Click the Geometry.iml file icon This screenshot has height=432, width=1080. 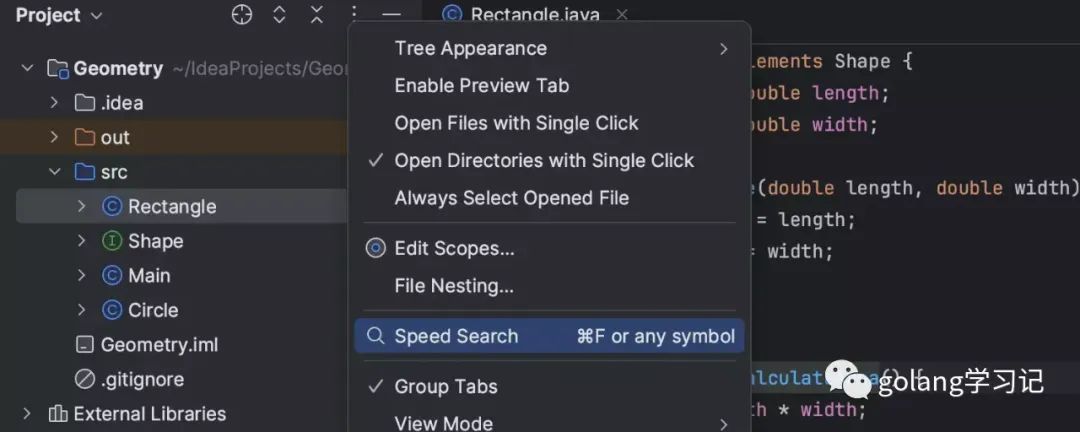(x=84, y=345)
